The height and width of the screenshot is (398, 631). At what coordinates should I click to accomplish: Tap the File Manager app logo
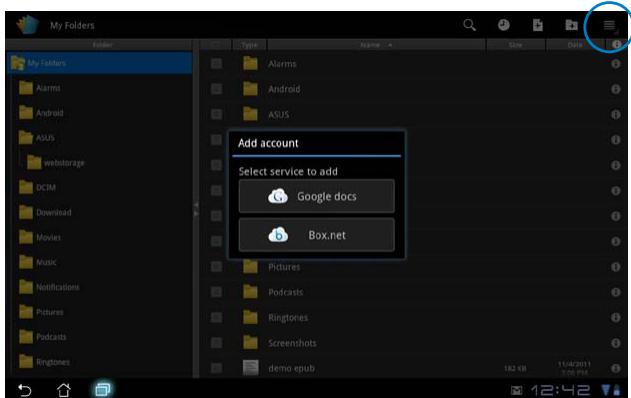[27, 25]
